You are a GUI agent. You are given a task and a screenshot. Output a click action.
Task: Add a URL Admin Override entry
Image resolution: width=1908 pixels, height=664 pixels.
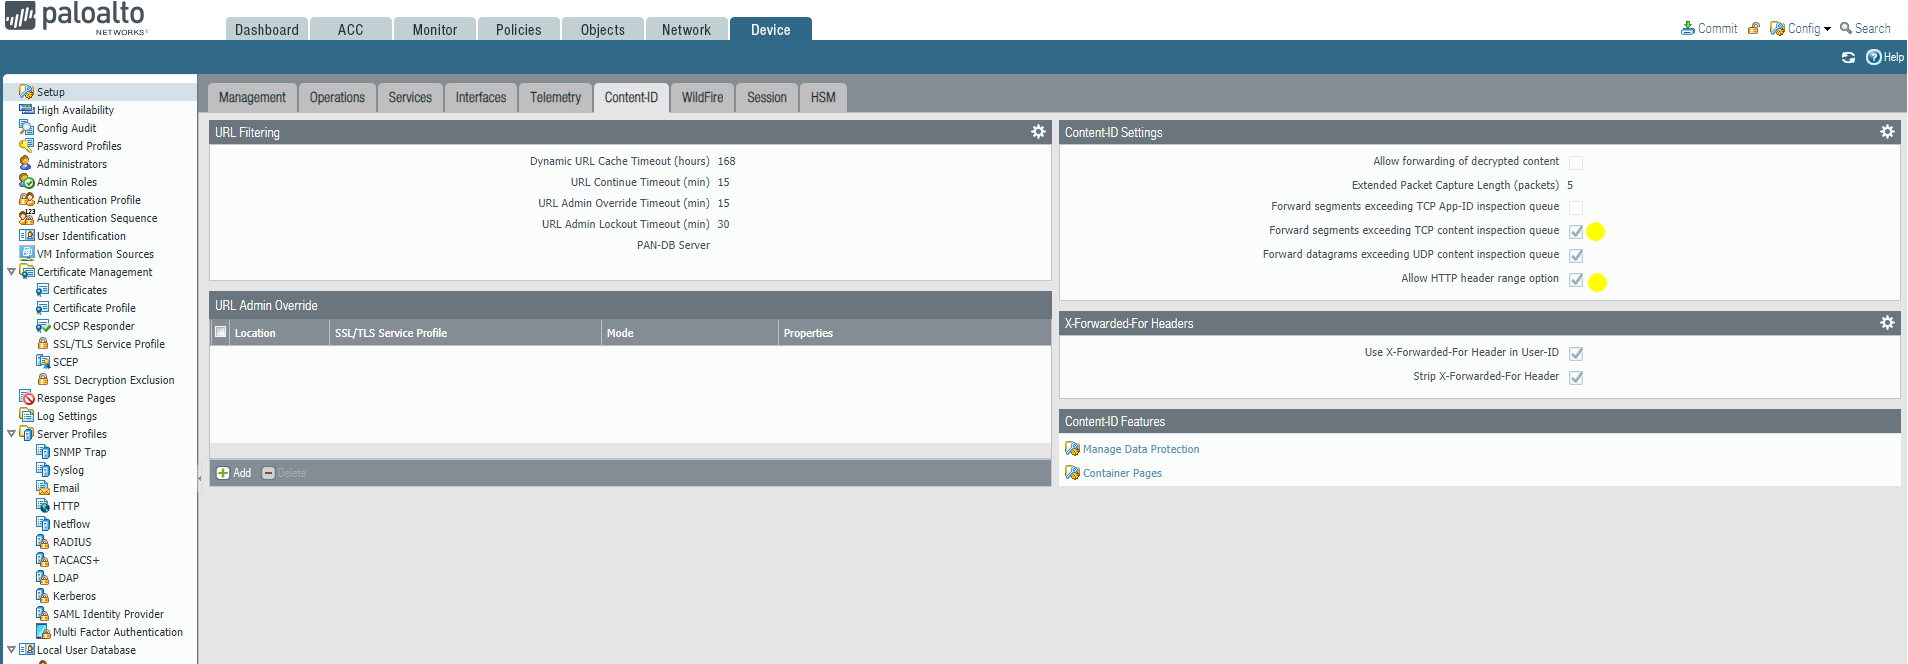coord(234,473)
